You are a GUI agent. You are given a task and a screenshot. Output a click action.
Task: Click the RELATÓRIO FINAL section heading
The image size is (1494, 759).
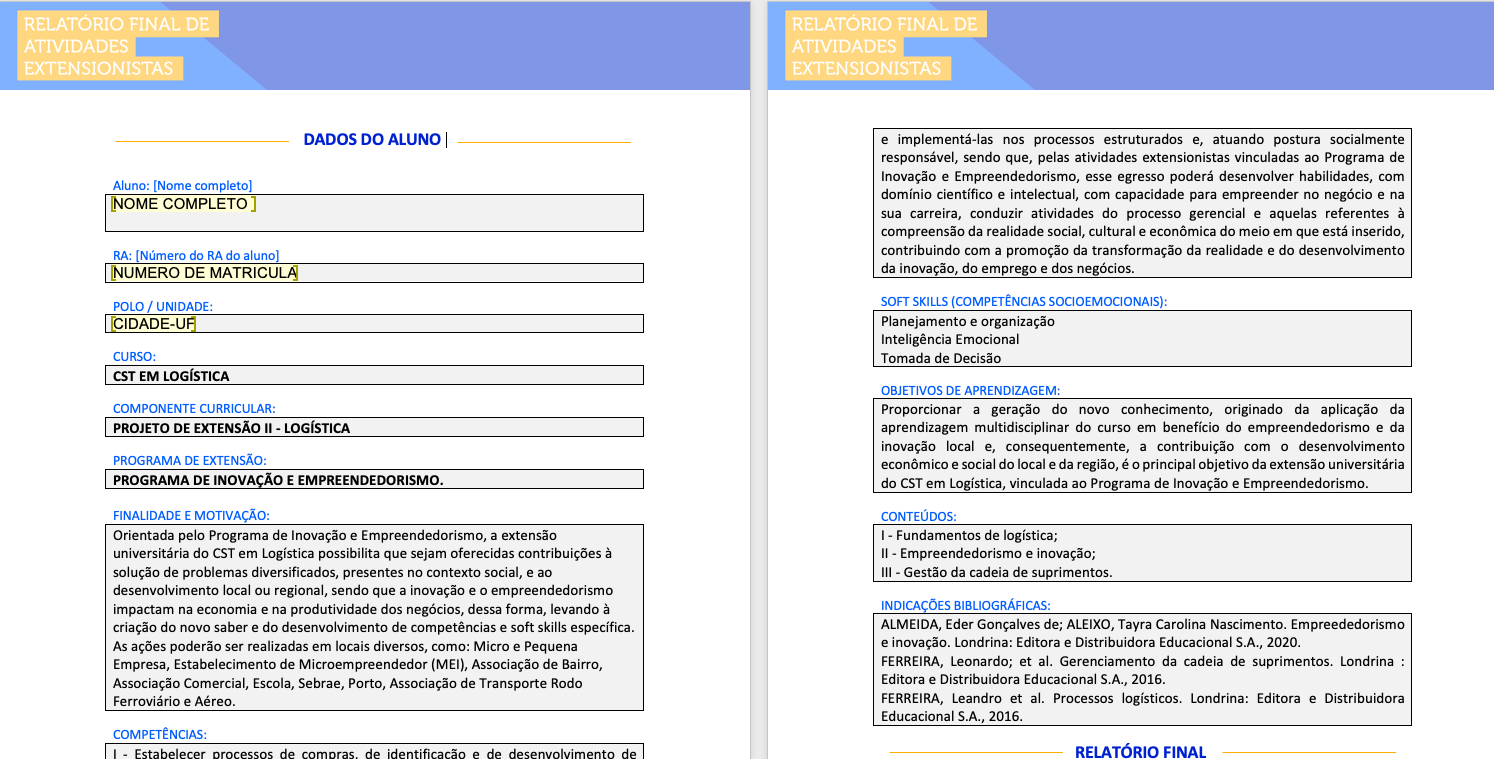tap(1140, 751)
